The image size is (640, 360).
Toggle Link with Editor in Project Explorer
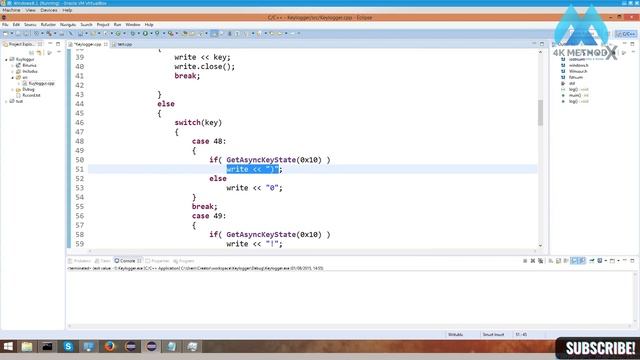39,53
